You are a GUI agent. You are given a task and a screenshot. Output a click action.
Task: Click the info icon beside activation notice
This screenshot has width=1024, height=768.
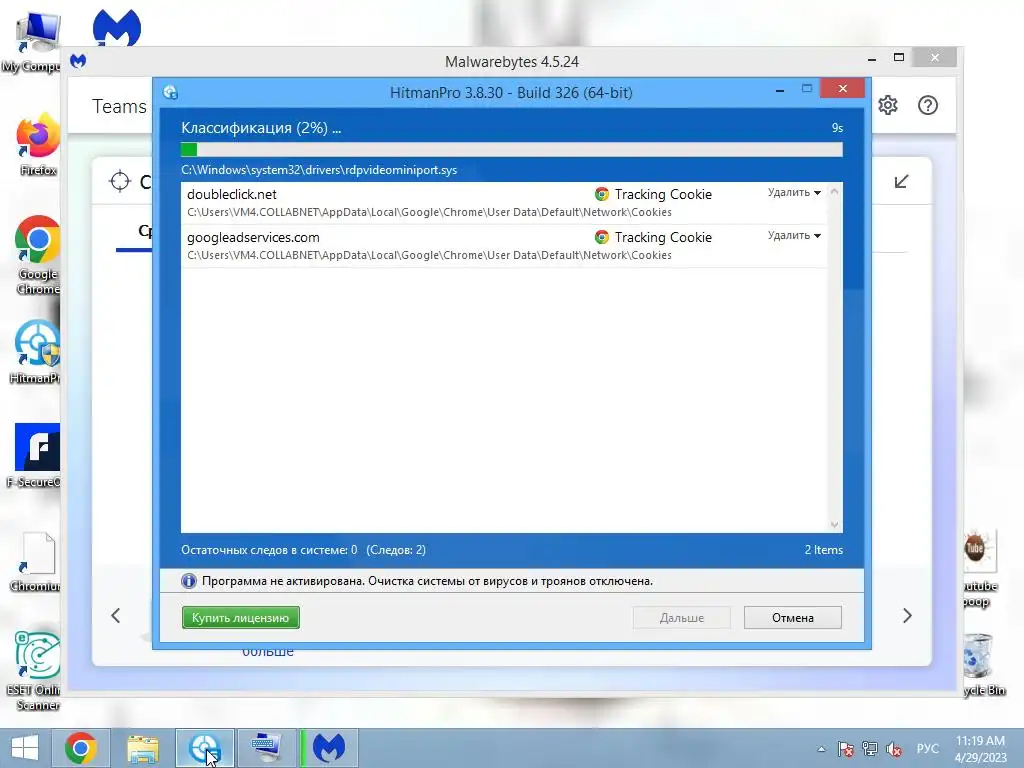tap(189, 581)
